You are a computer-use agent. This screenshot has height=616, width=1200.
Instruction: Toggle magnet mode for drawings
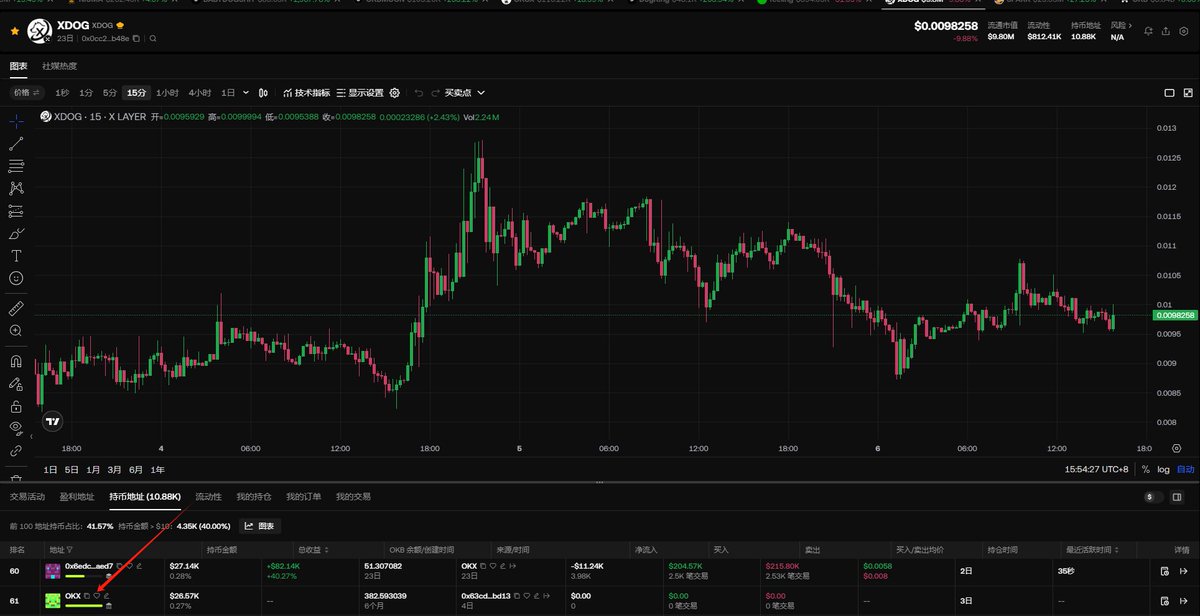16,361
